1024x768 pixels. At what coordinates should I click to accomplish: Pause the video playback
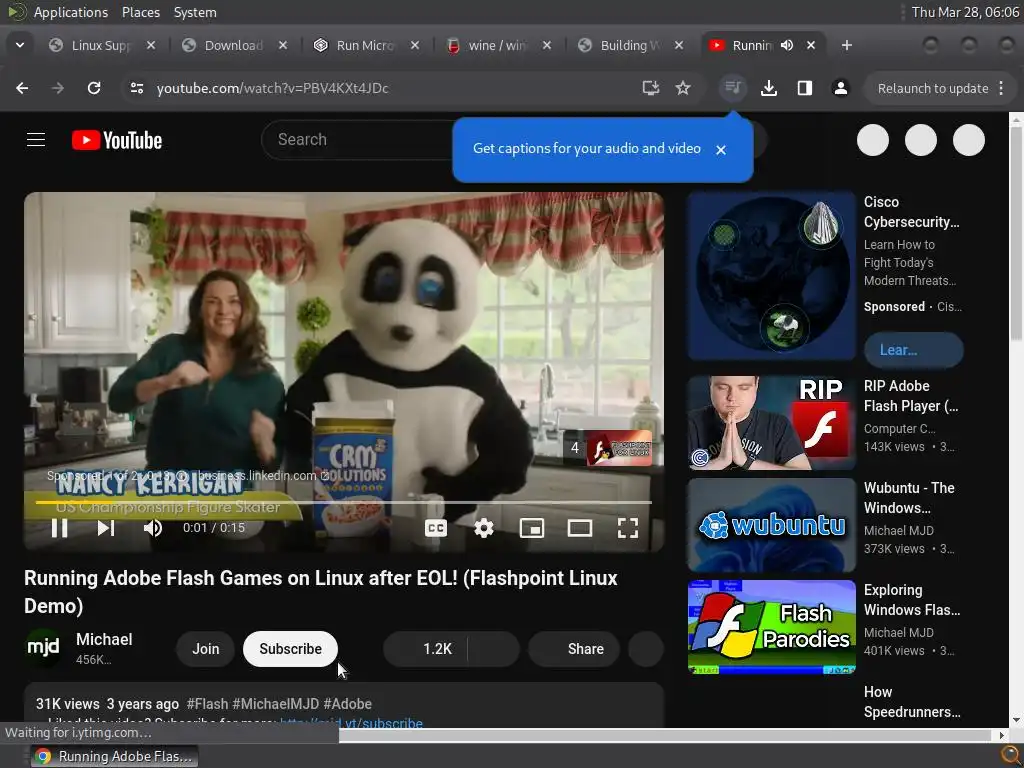pyautogui.click(x=59, y=528)
